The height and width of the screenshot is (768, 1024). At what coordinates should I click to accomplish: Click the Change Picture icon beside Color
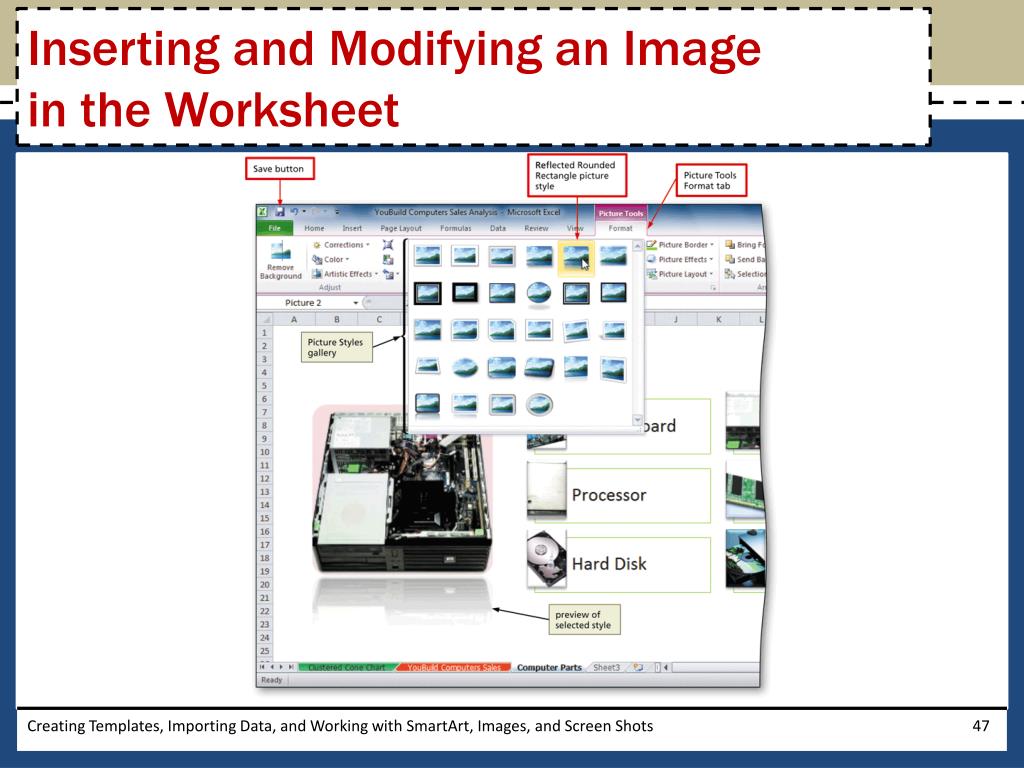tap(388, 260)
